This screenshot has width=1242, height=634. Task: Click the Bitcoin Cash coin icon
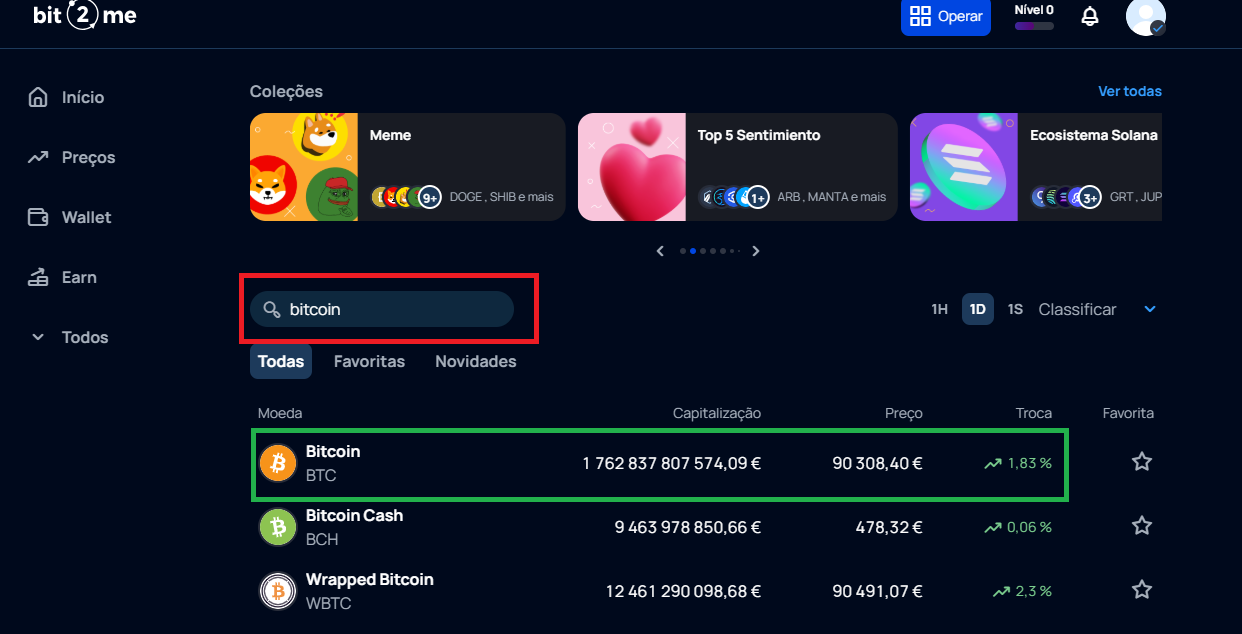click(278, 527)
